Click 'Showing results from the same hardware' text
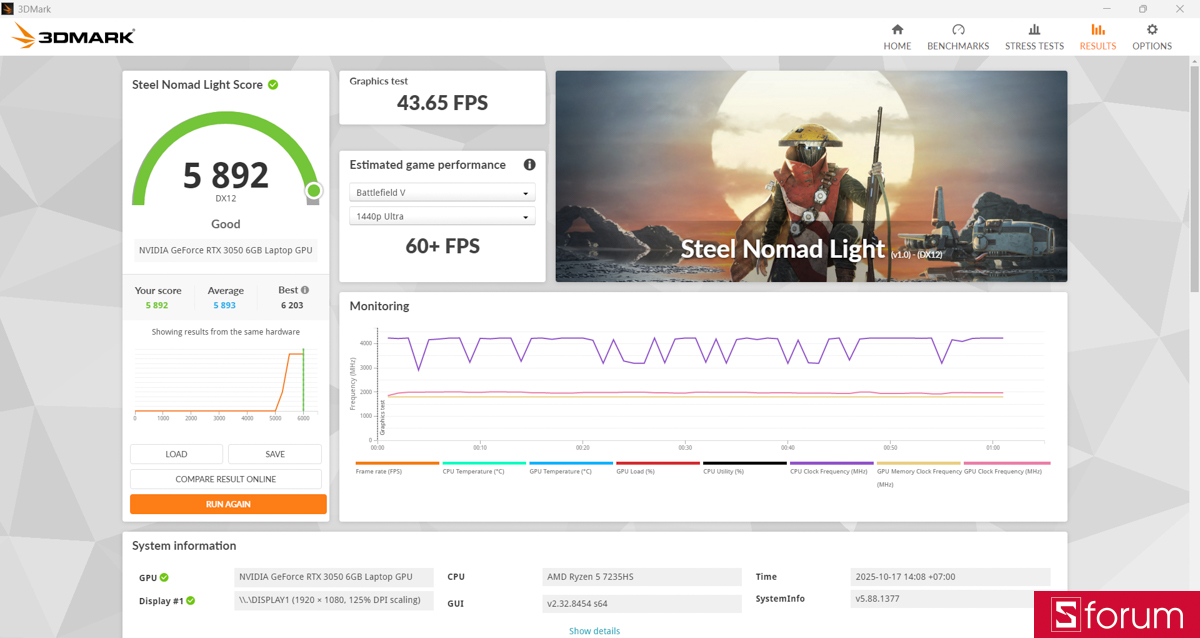Viewport: 1200px width, 638px height. pyautogui.click(x=226, y=332)
